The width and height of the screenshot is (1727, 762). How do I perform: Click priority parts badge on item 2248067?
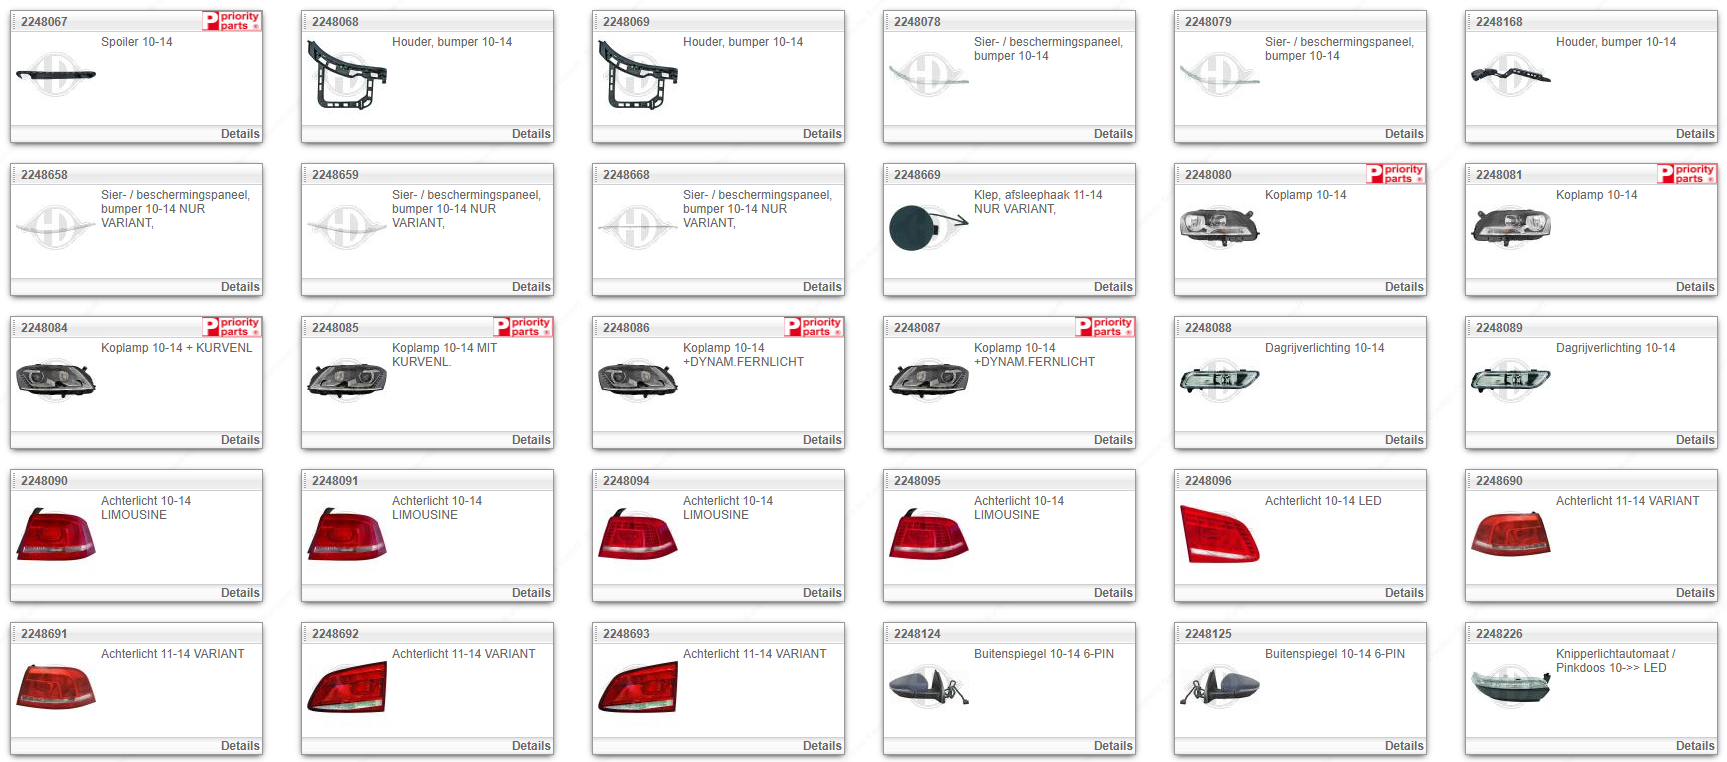[232, 21]
